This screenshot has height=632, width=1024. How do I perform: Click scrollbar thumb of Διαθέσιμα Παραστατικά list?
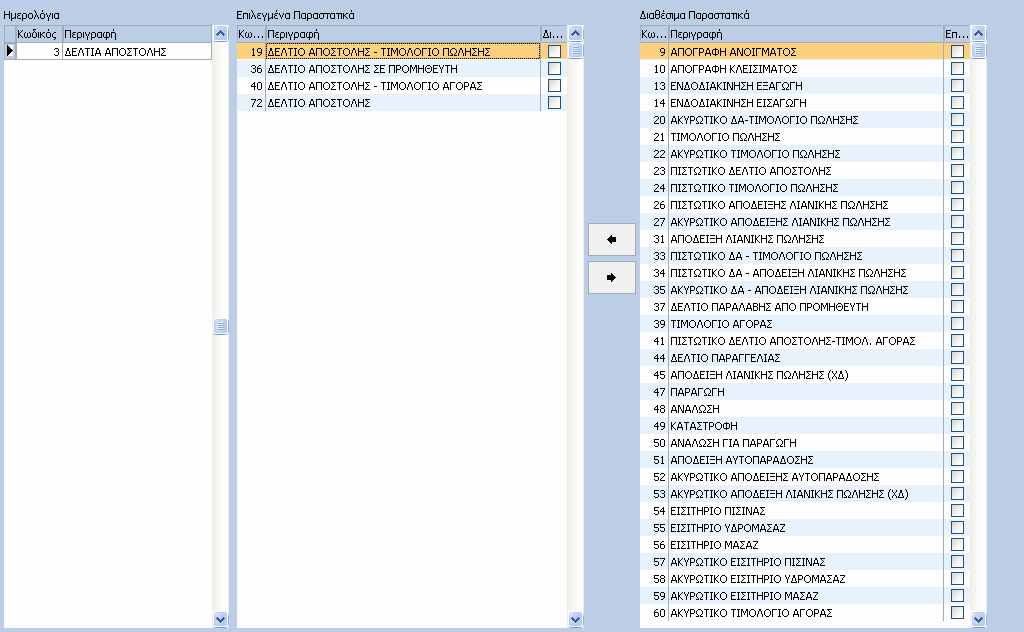click(978, 50)
